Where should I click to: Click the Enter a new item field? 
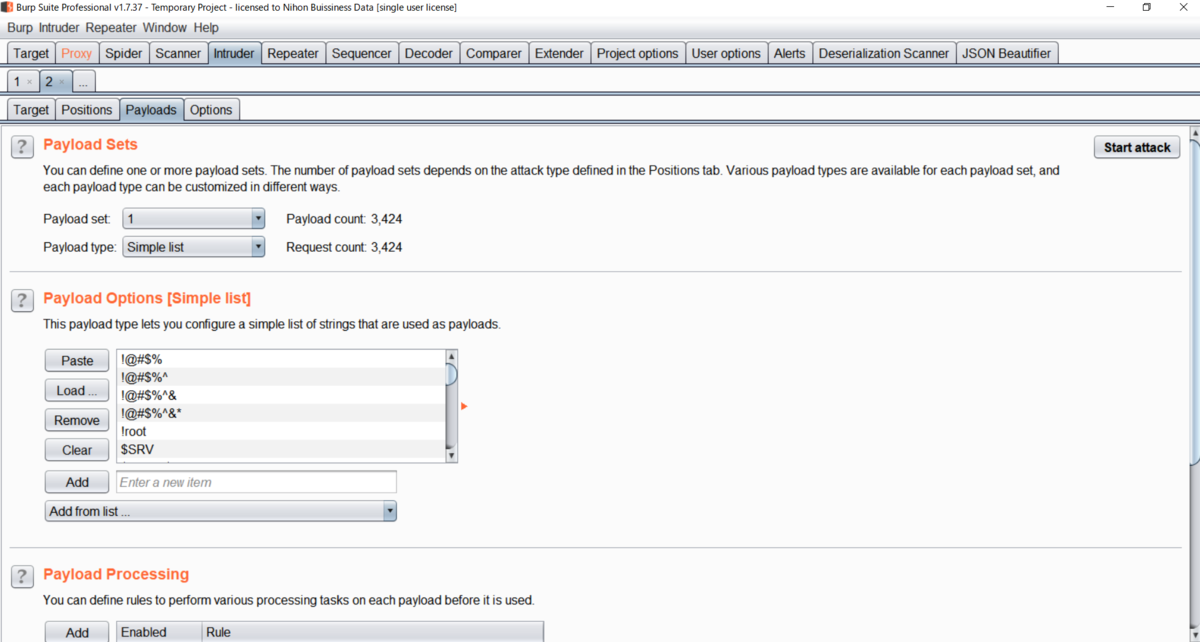pyautogui.click(x=256, y=482)
